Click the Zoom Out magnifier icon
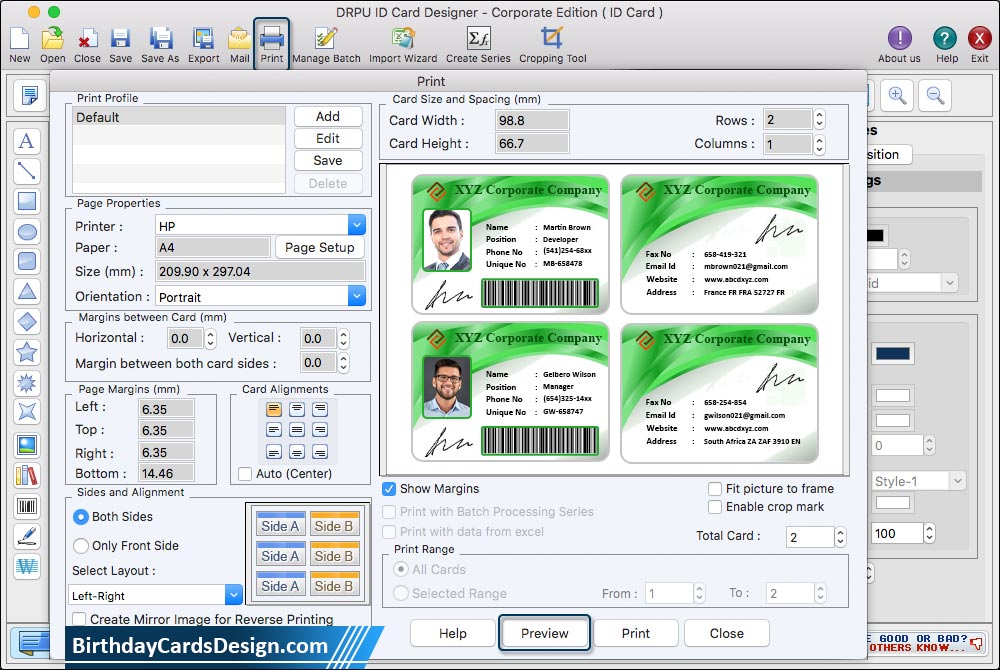 coord(936,96)
